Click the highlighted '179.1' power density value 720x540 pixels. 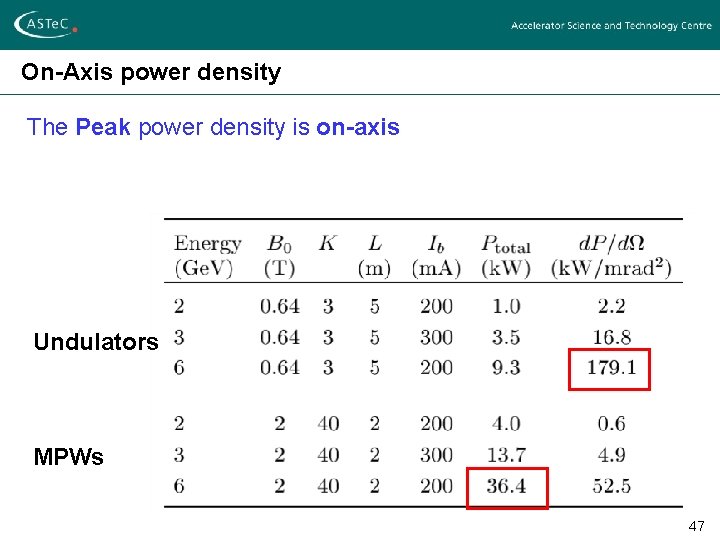coord(611,368)
